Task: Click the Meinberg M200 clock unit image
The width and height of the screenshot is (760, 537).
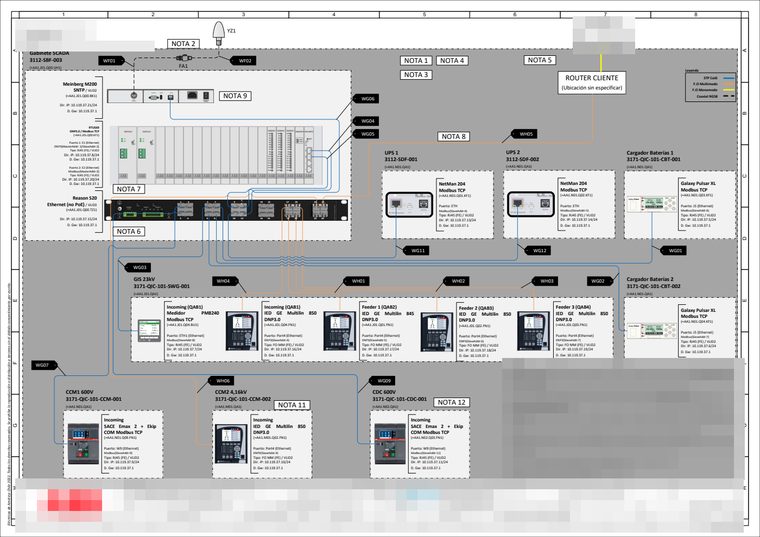Action: 160,96
